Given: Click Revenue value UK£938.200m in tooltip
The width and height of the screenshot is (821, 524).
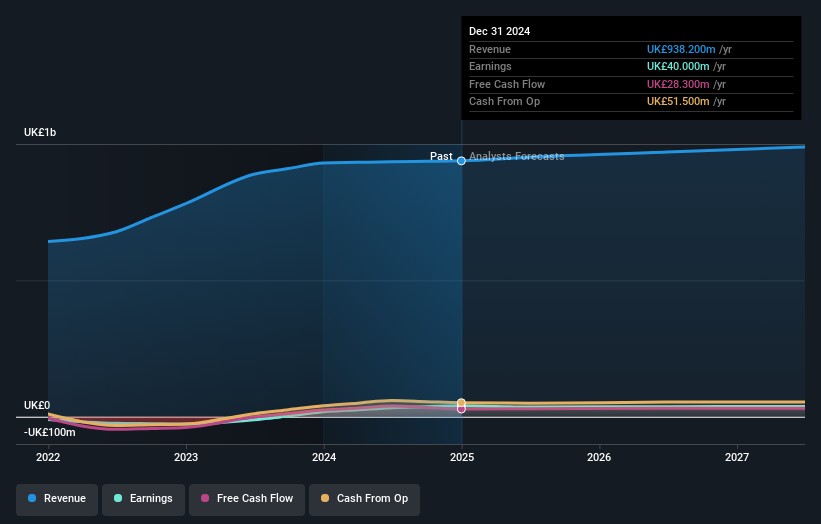Looking at the screenshot, I should [681, 49].
